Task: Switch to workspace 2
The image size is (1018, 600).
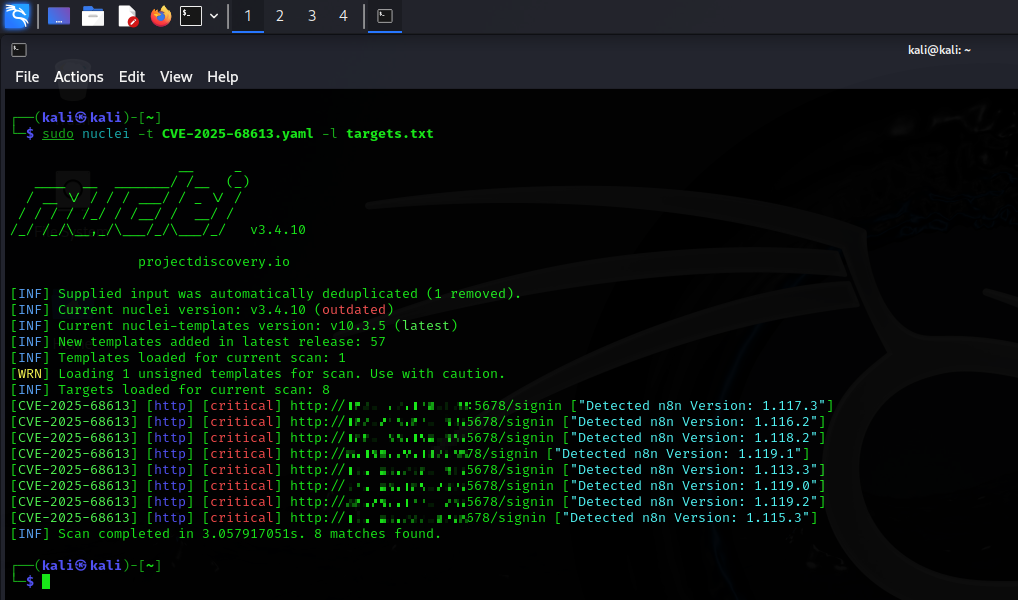Action: (280, 16)
